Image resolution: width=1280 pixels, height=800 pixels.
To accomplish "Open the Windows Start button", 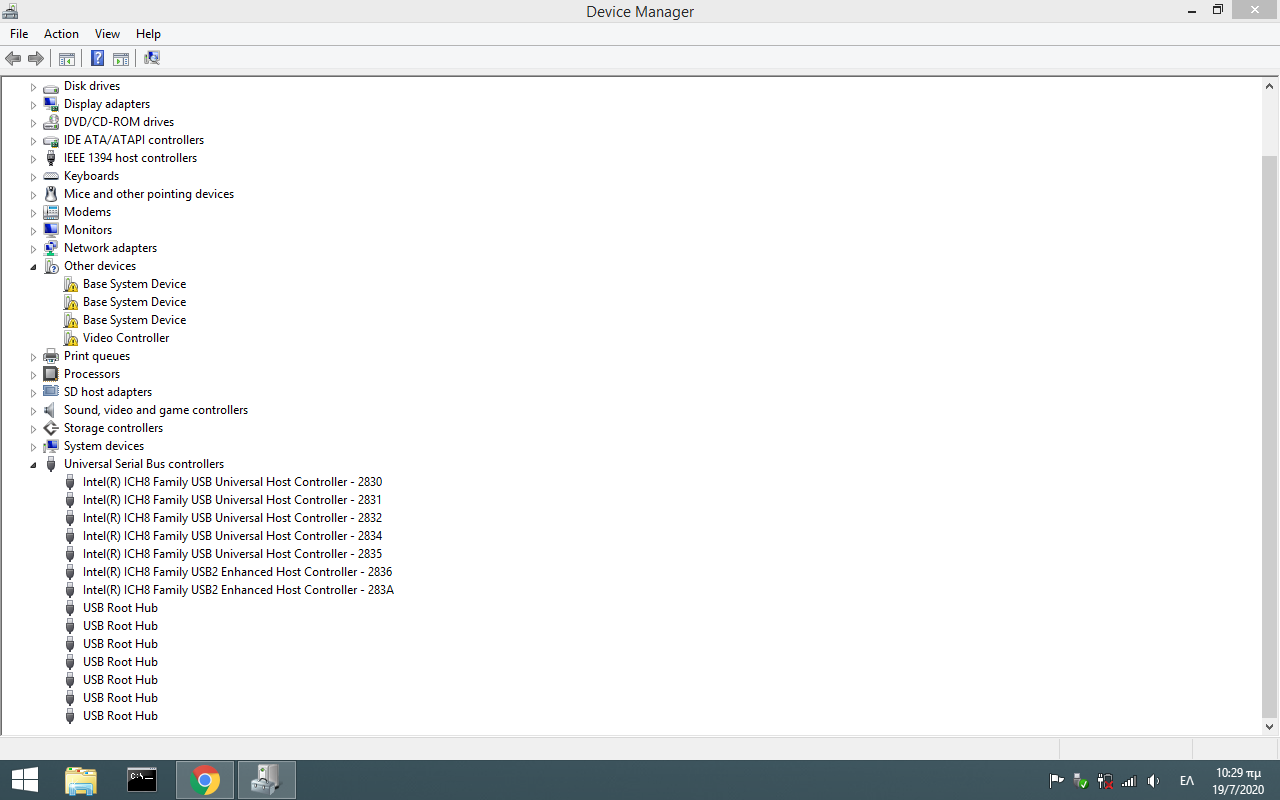I will [x=25, y=780].
